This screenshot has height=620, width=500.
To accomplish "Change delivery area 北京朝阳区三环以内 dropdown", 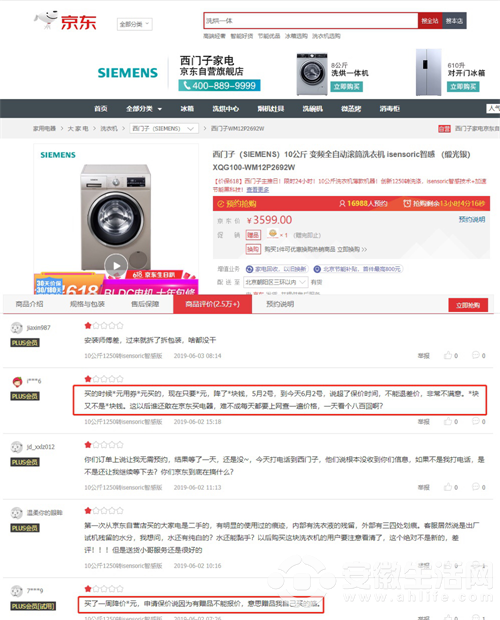I will (x=275, y=282).
